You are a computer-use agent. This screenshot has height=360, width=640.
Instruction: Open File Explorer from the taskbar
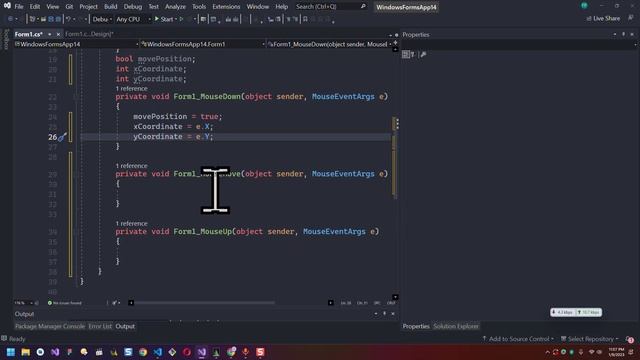click(25, 352)
